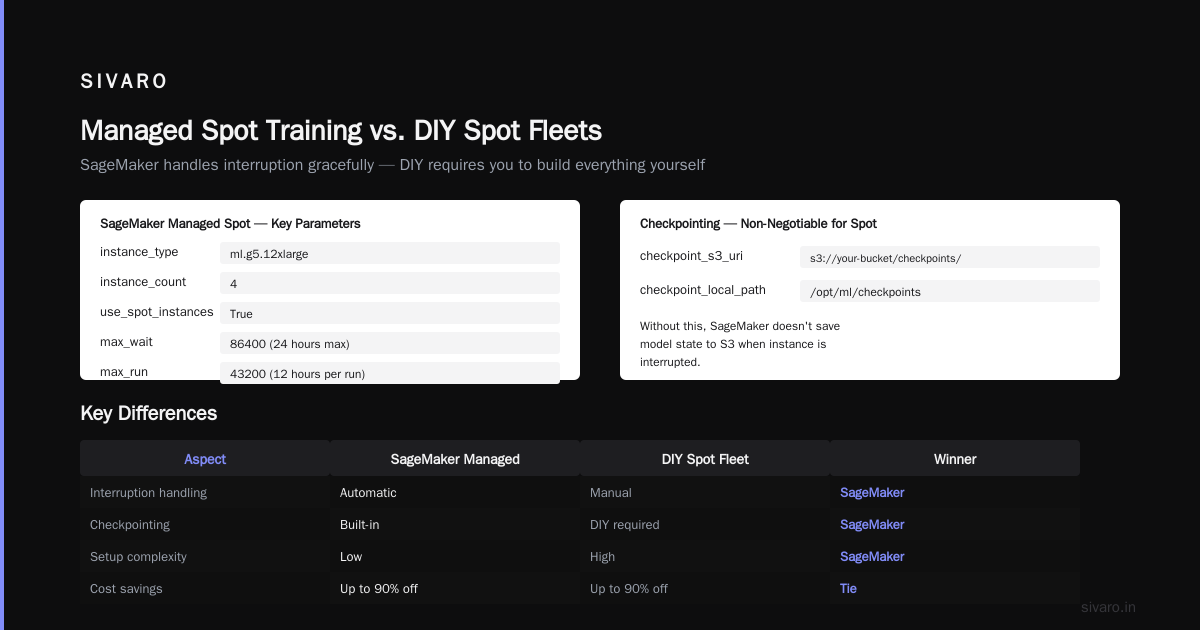
Task: Click Checkpointing Non-Negotiable for Spot heading
Action: [758, 223]
